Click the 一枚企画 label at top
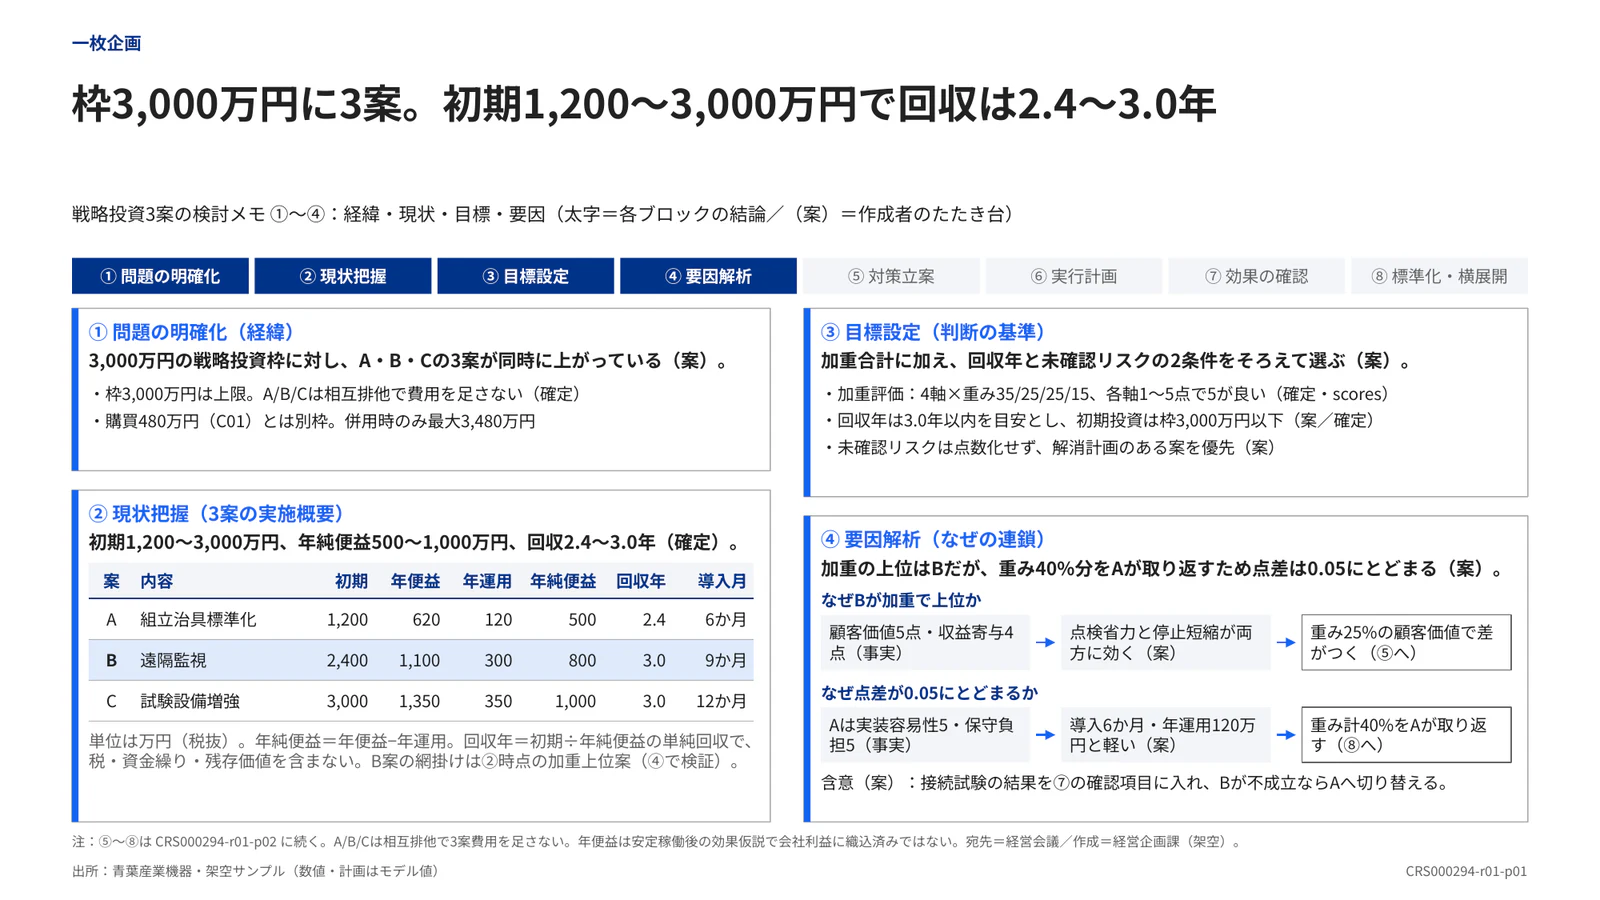 [106, 43]
